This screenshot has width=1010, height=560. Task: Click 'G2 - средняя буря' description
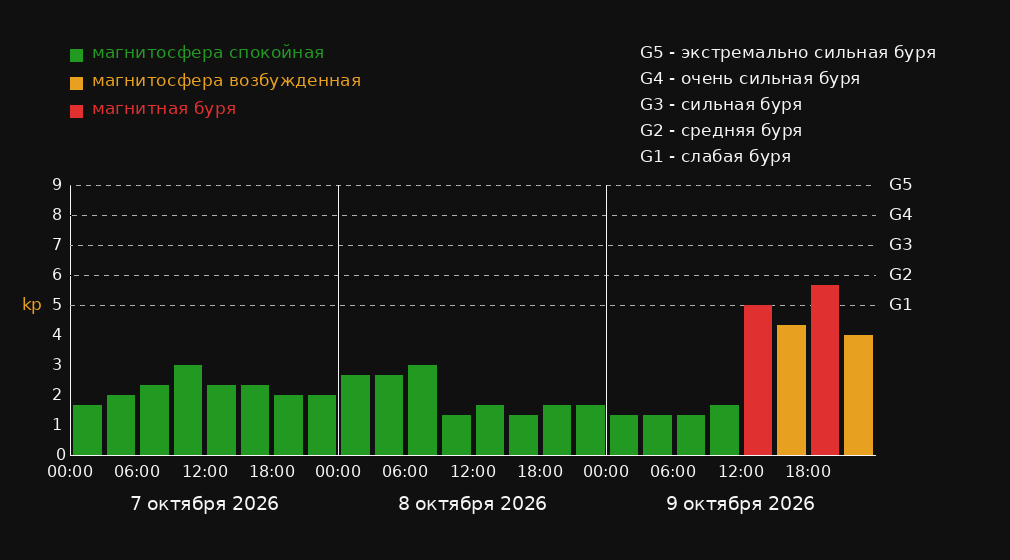pos(721,131)
